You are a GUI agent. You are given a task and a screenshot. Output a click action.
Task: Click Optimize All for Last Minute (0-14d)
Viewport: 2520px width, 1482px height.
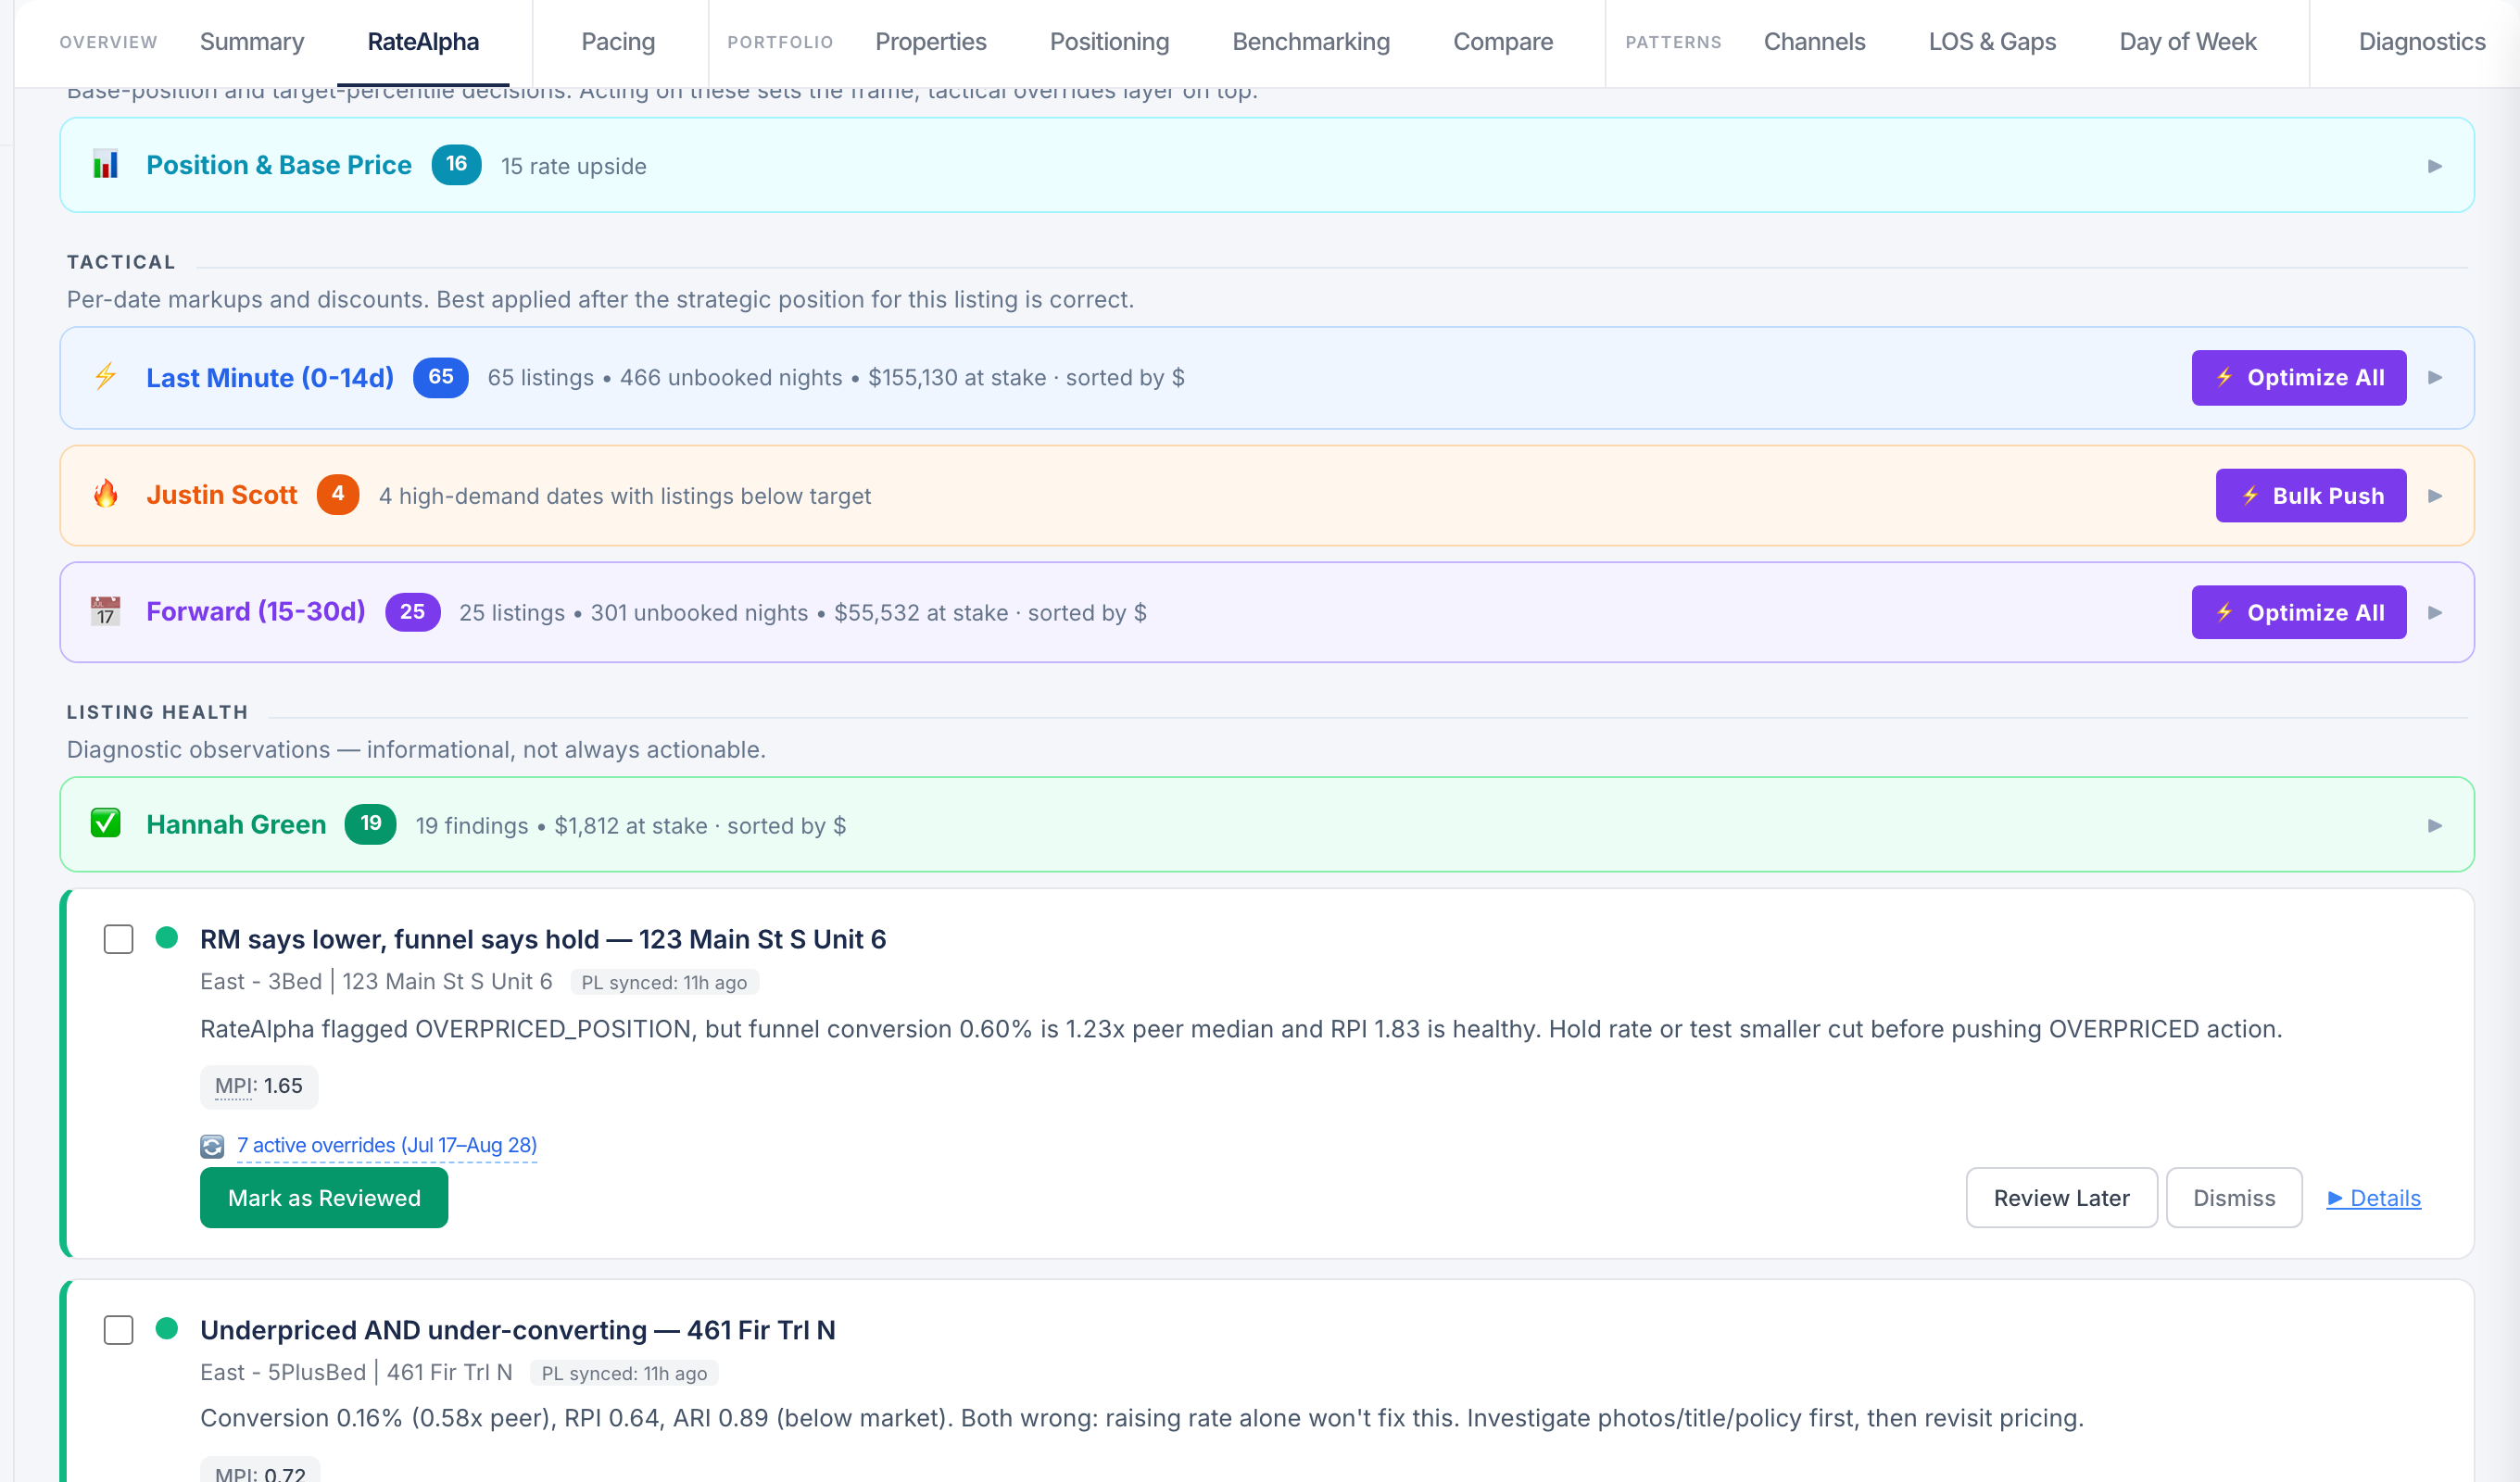2299,377
